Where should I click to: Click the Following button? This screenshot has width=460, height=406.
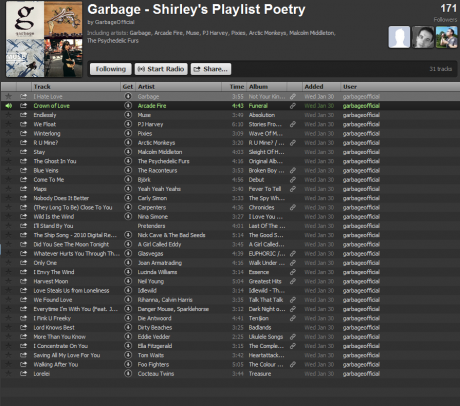(x=111, y=69)
